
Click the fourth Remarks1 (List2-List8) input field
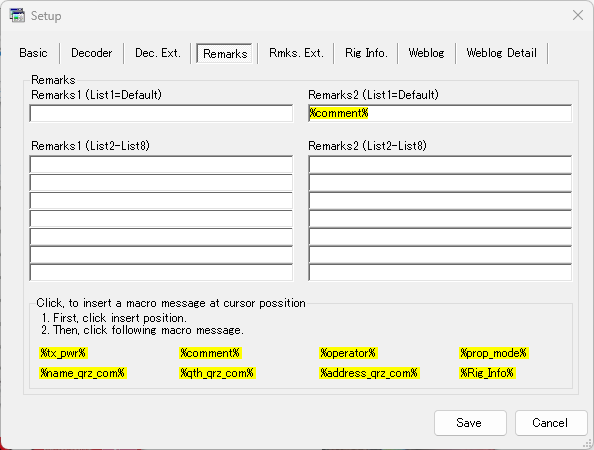(x=161, y=219)
